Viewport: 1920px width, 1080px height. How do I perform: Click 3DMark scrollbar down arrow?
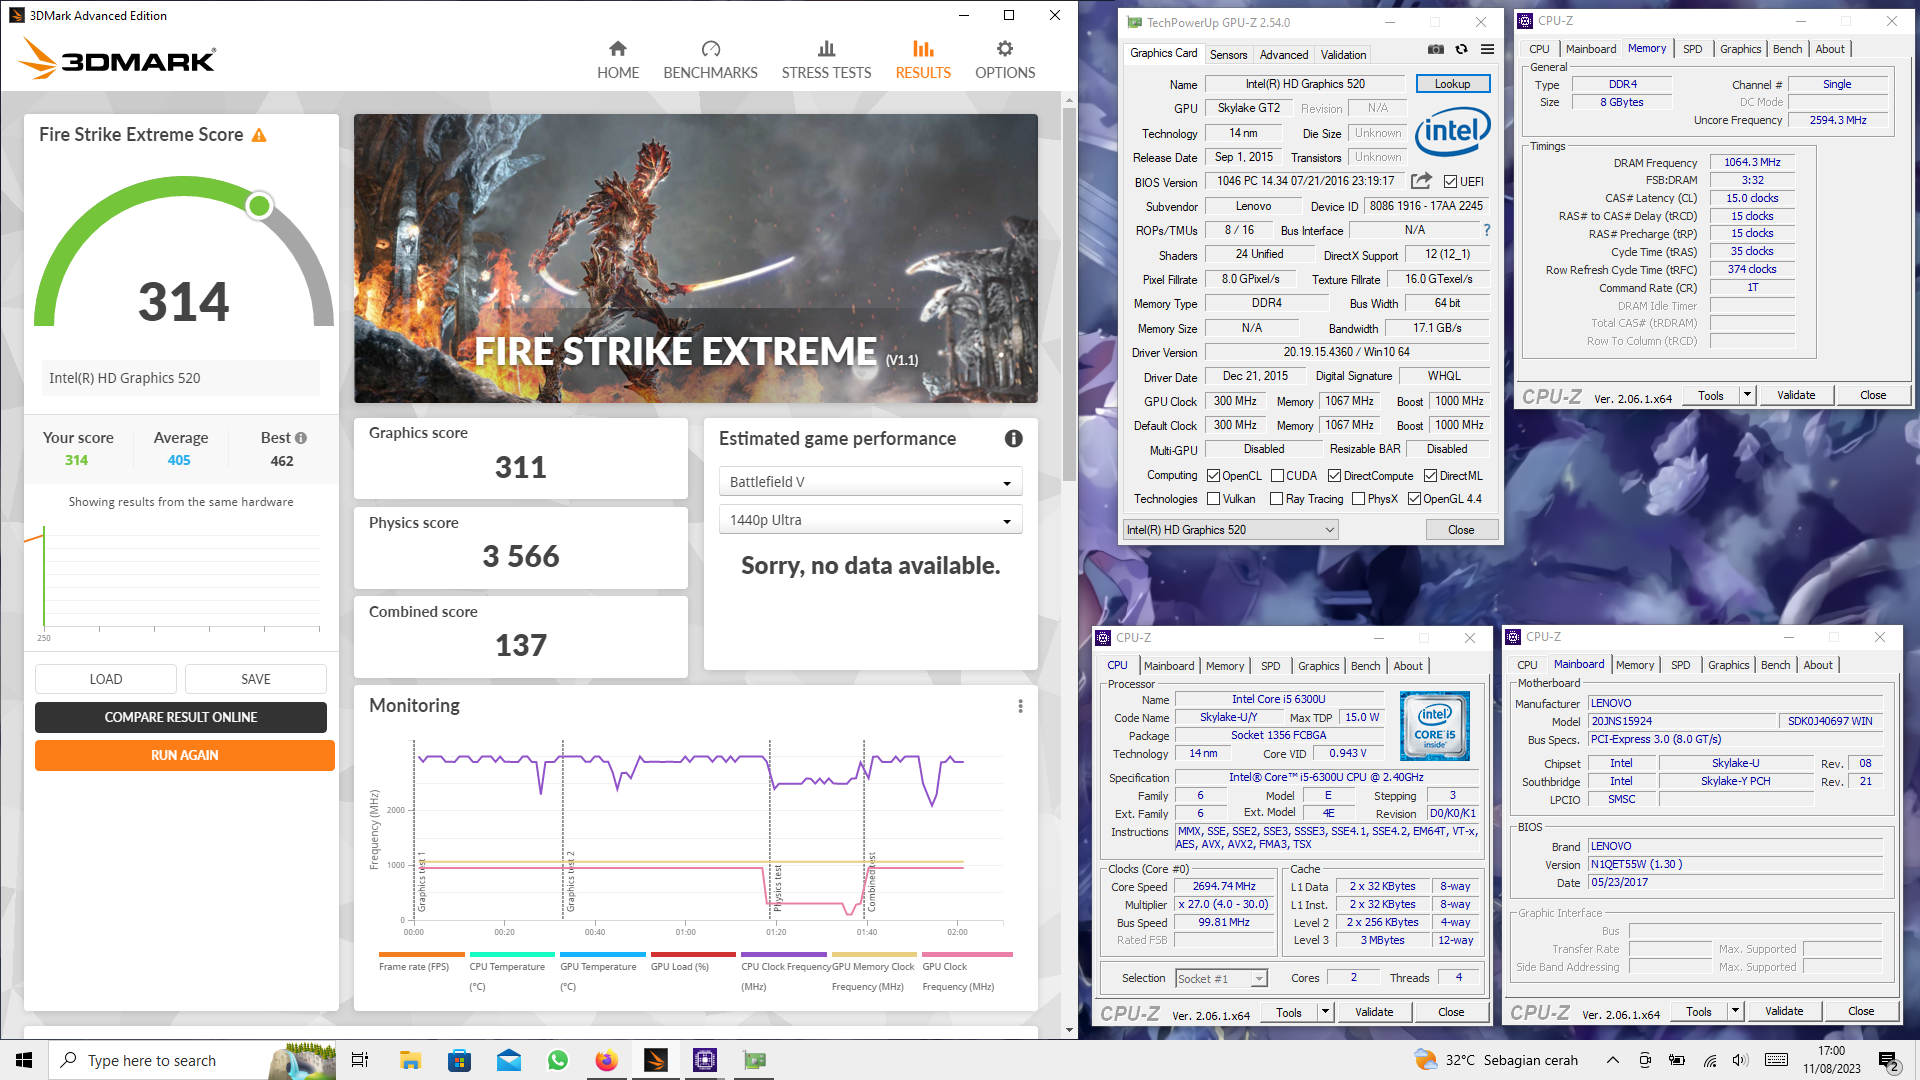pyautogui.click(x=1069, y=1030)
